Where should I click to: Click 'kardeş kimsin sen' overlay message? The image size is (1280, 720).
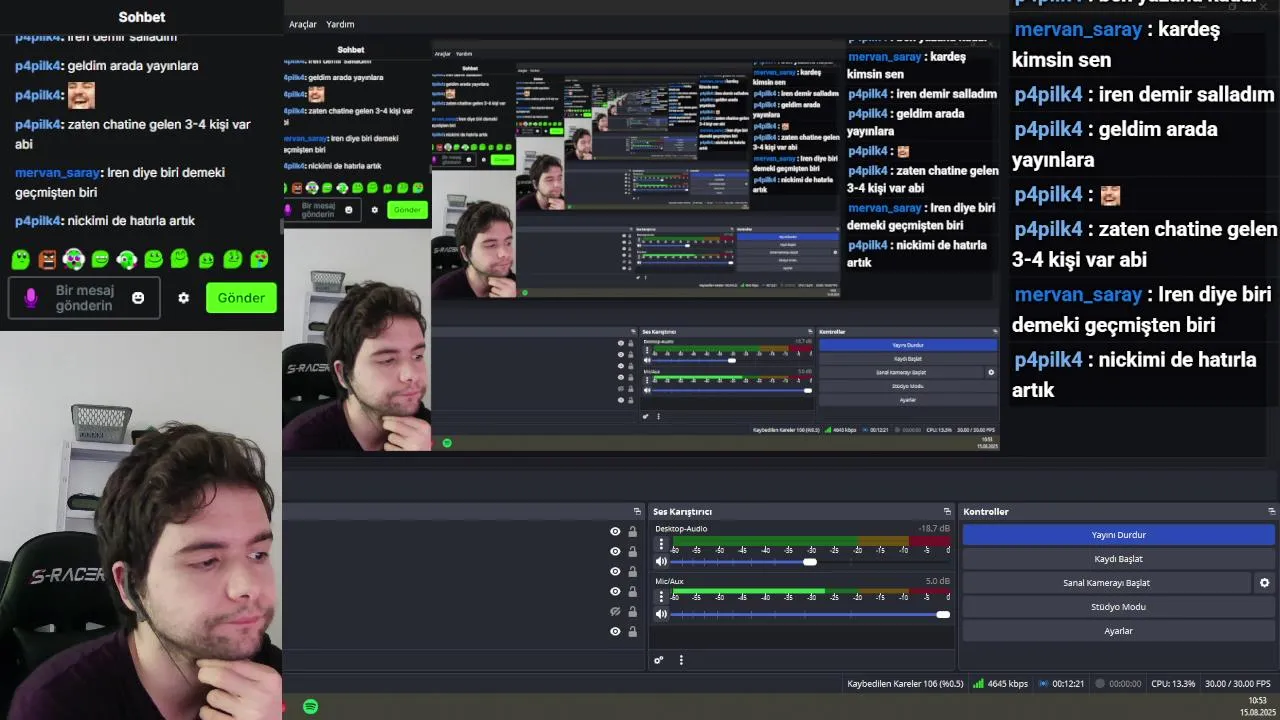[1116, 45]
